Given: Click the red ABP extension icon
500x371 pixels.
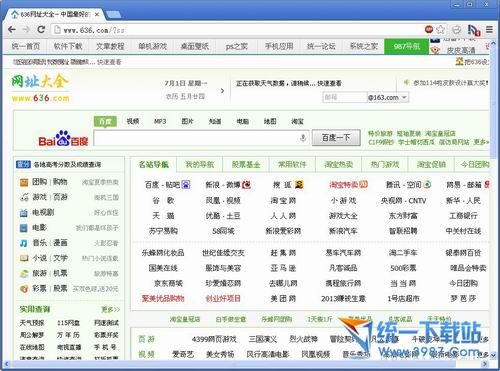Looking at the screenshot, I should 429,29.
